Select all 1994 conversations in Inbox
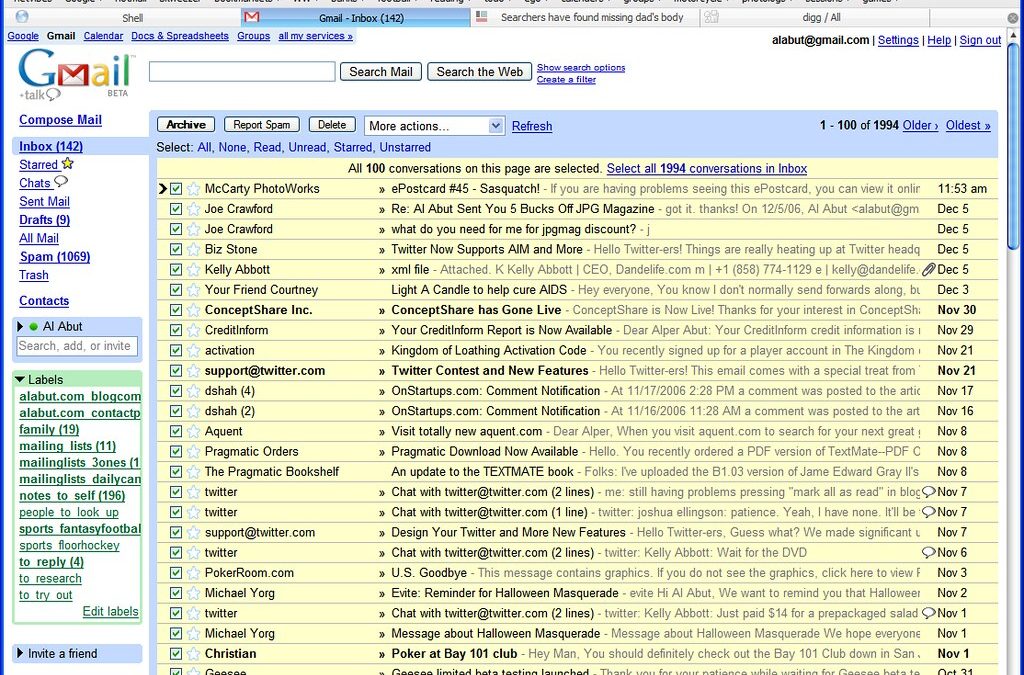1024x675 pixels. tap(707, 169)
